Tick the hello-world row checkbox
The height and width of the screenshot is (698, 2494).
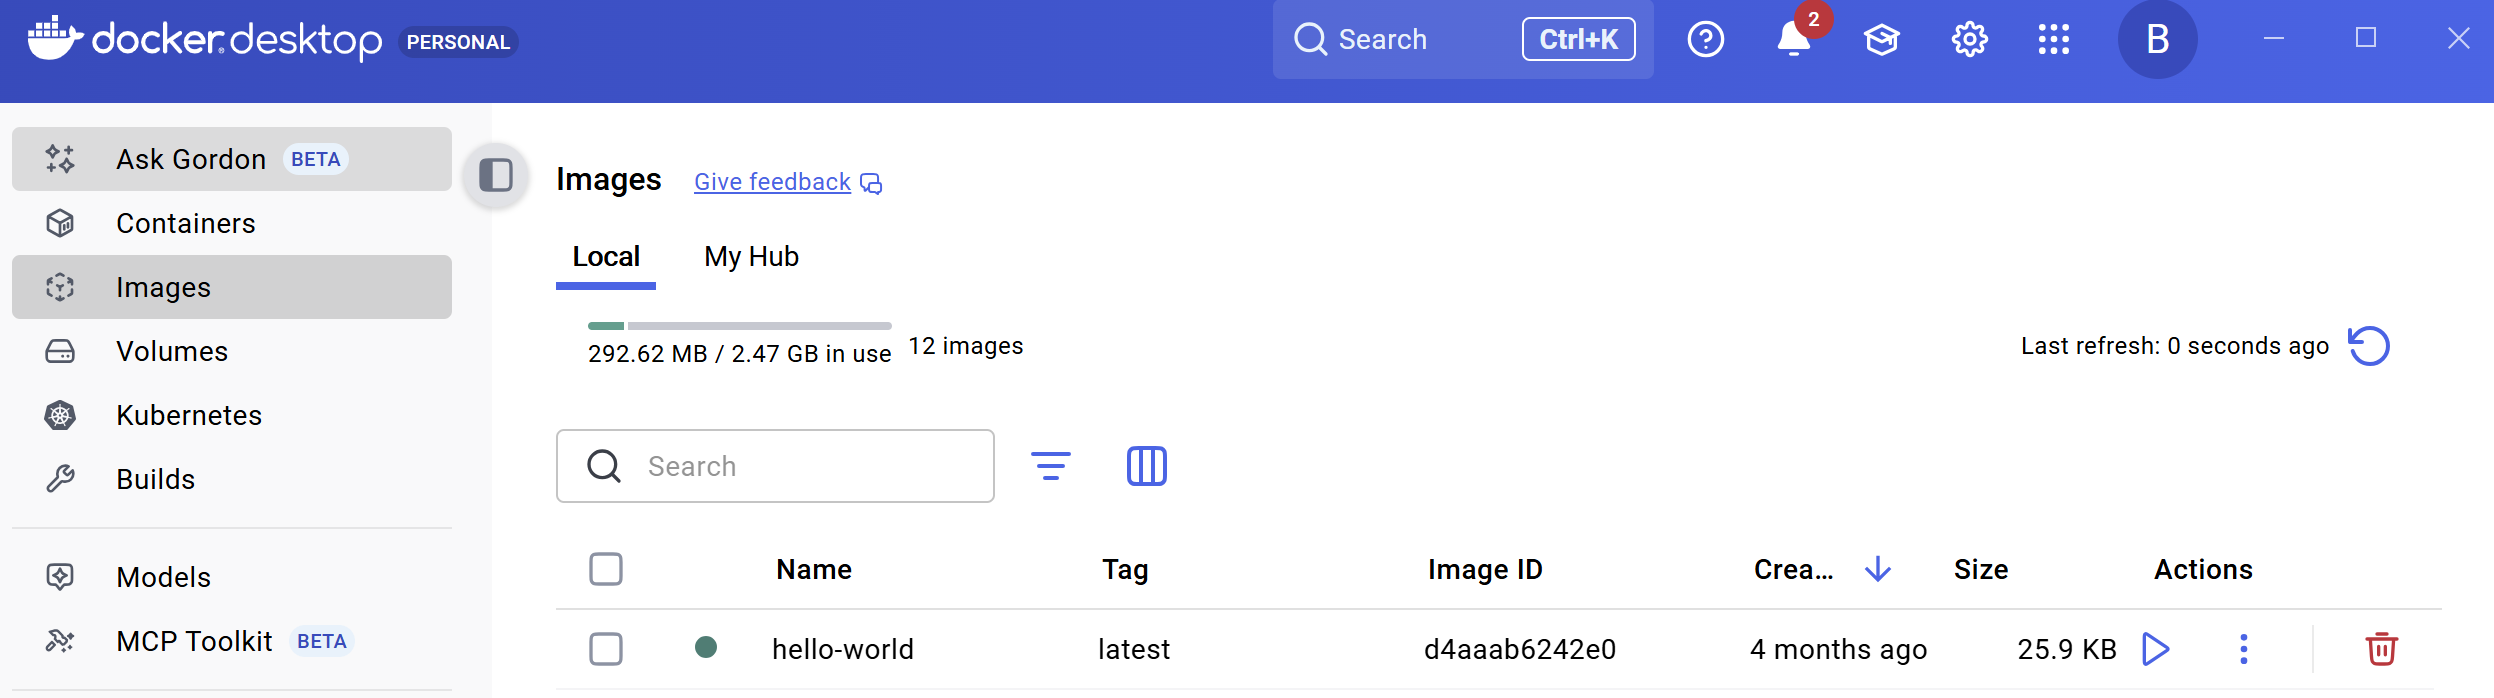pyautogui.click(x=606, y=649)
